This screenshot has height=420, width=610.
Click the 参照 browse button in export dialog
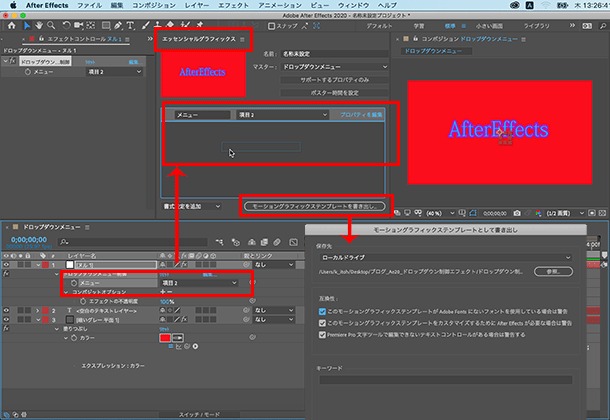(553, 271)
